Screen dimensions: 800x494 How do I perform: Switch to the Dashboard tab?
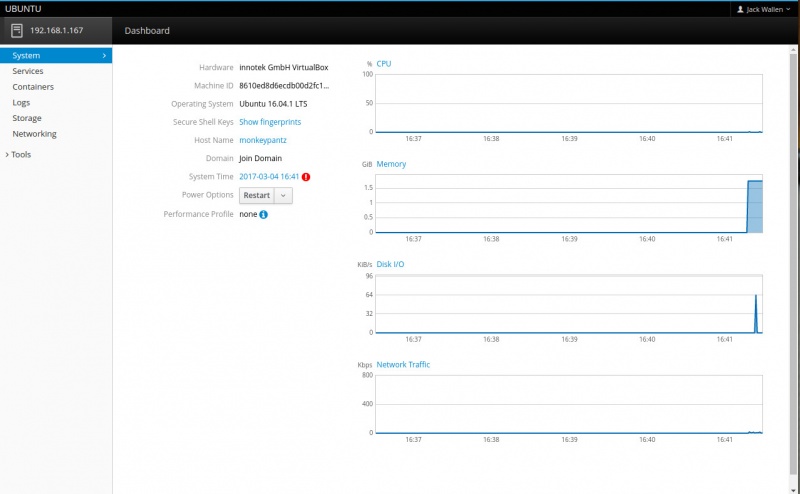[x=147, y=31]
